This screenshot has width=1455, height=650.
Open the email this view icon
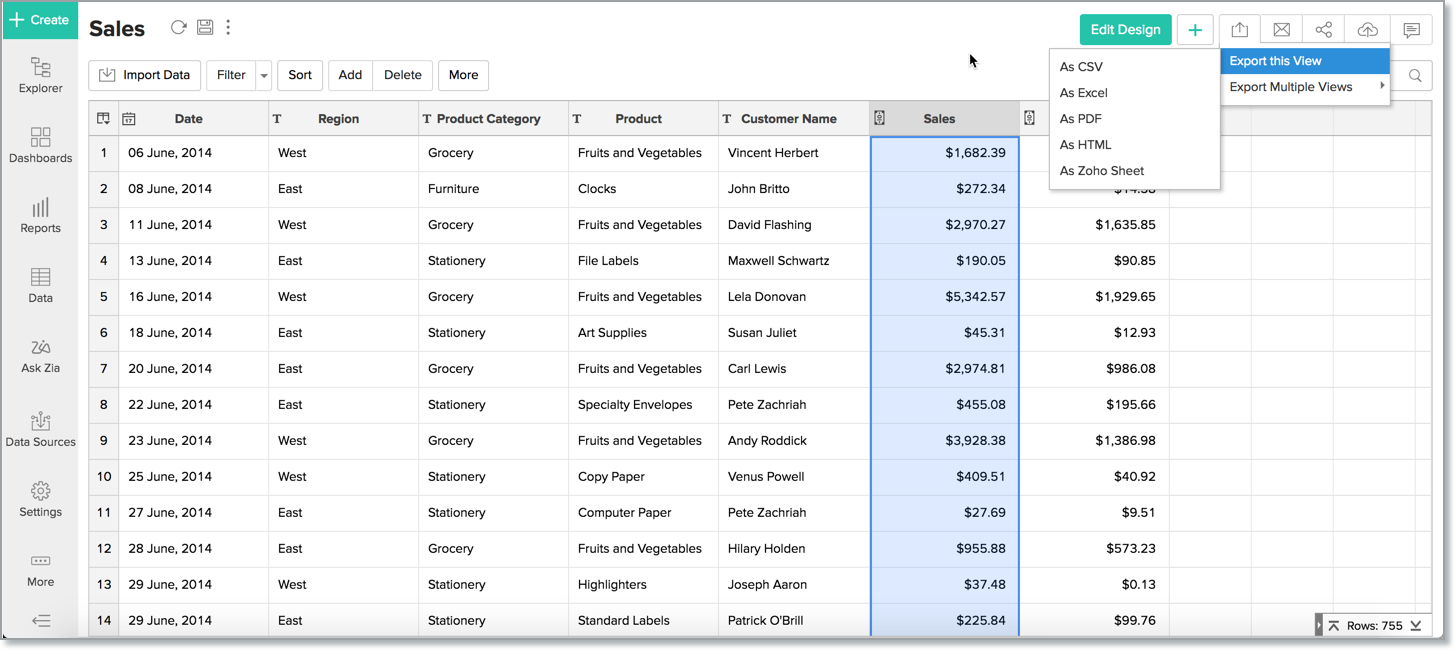coord(1281,29)
